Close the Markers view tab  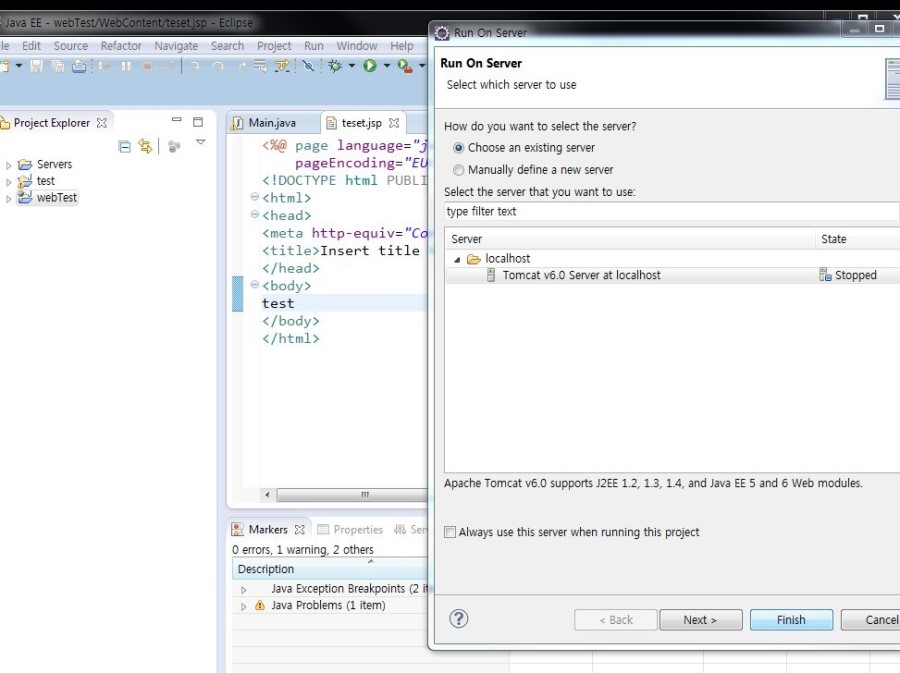(300, 530)
